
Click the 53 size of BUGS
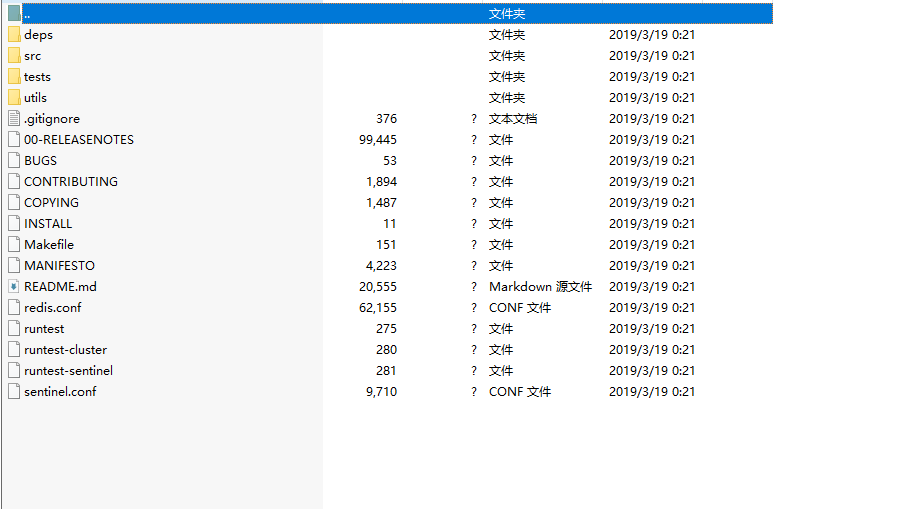click(x=390, y=161)
